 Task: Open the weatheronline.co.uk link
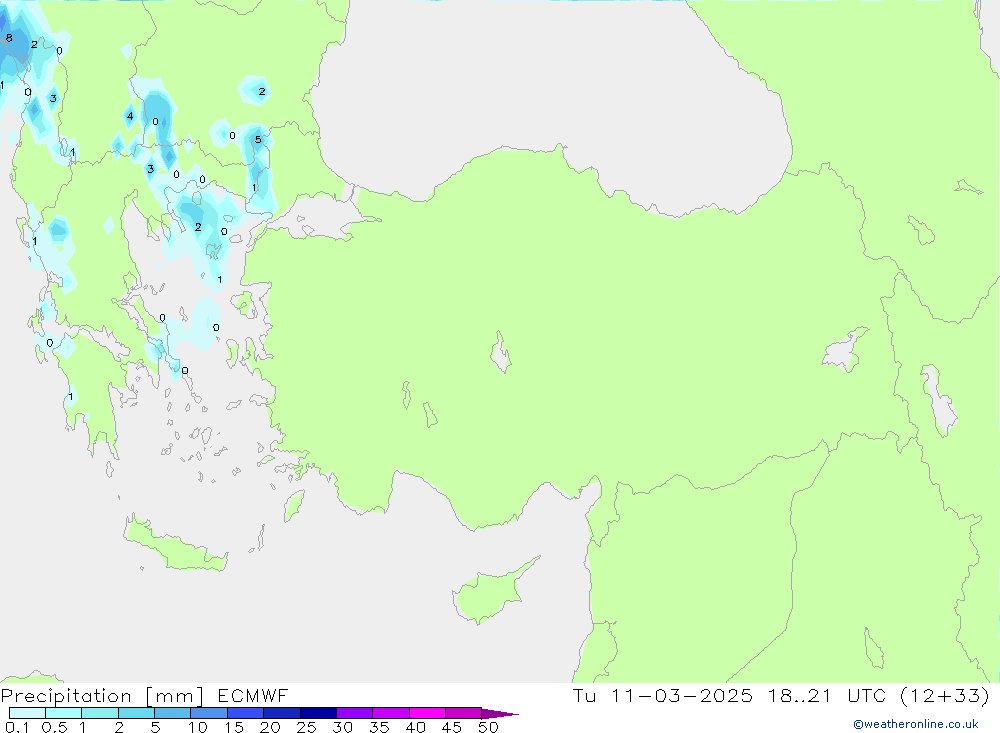[x=916, y=724]
